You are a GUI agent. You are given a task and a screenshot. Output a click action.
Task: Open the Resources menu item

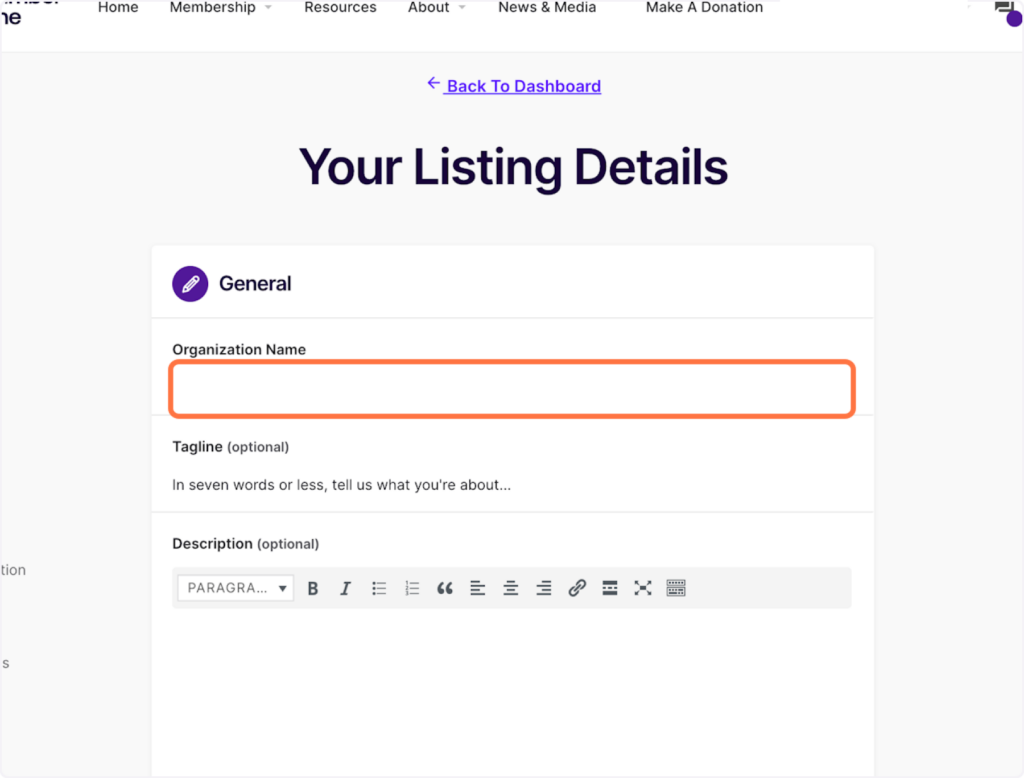coord(340,7)
